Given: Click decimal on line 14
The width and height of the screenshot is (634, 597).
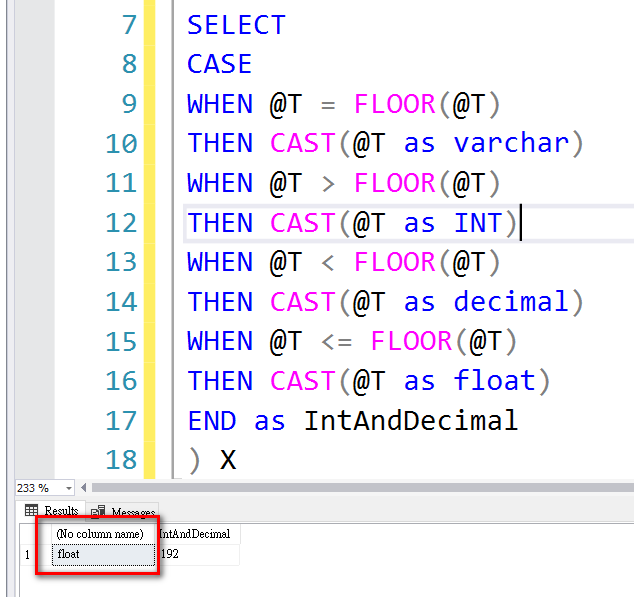Looking at the screenshot, I should tap(511, 302).
